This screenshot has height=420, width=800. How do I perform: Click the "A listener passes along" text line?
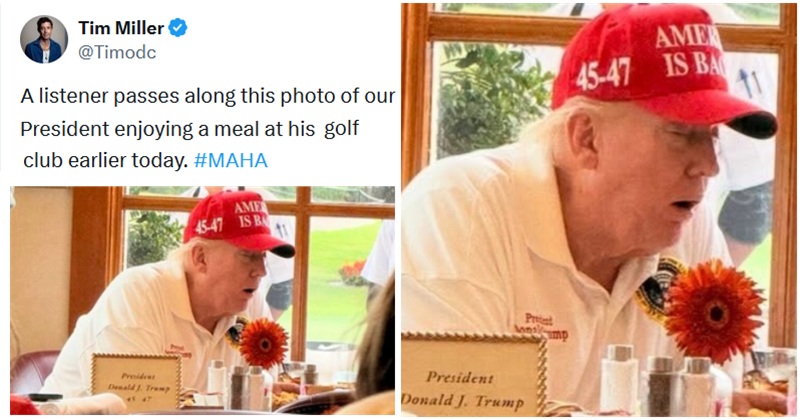tap(208, 96)
